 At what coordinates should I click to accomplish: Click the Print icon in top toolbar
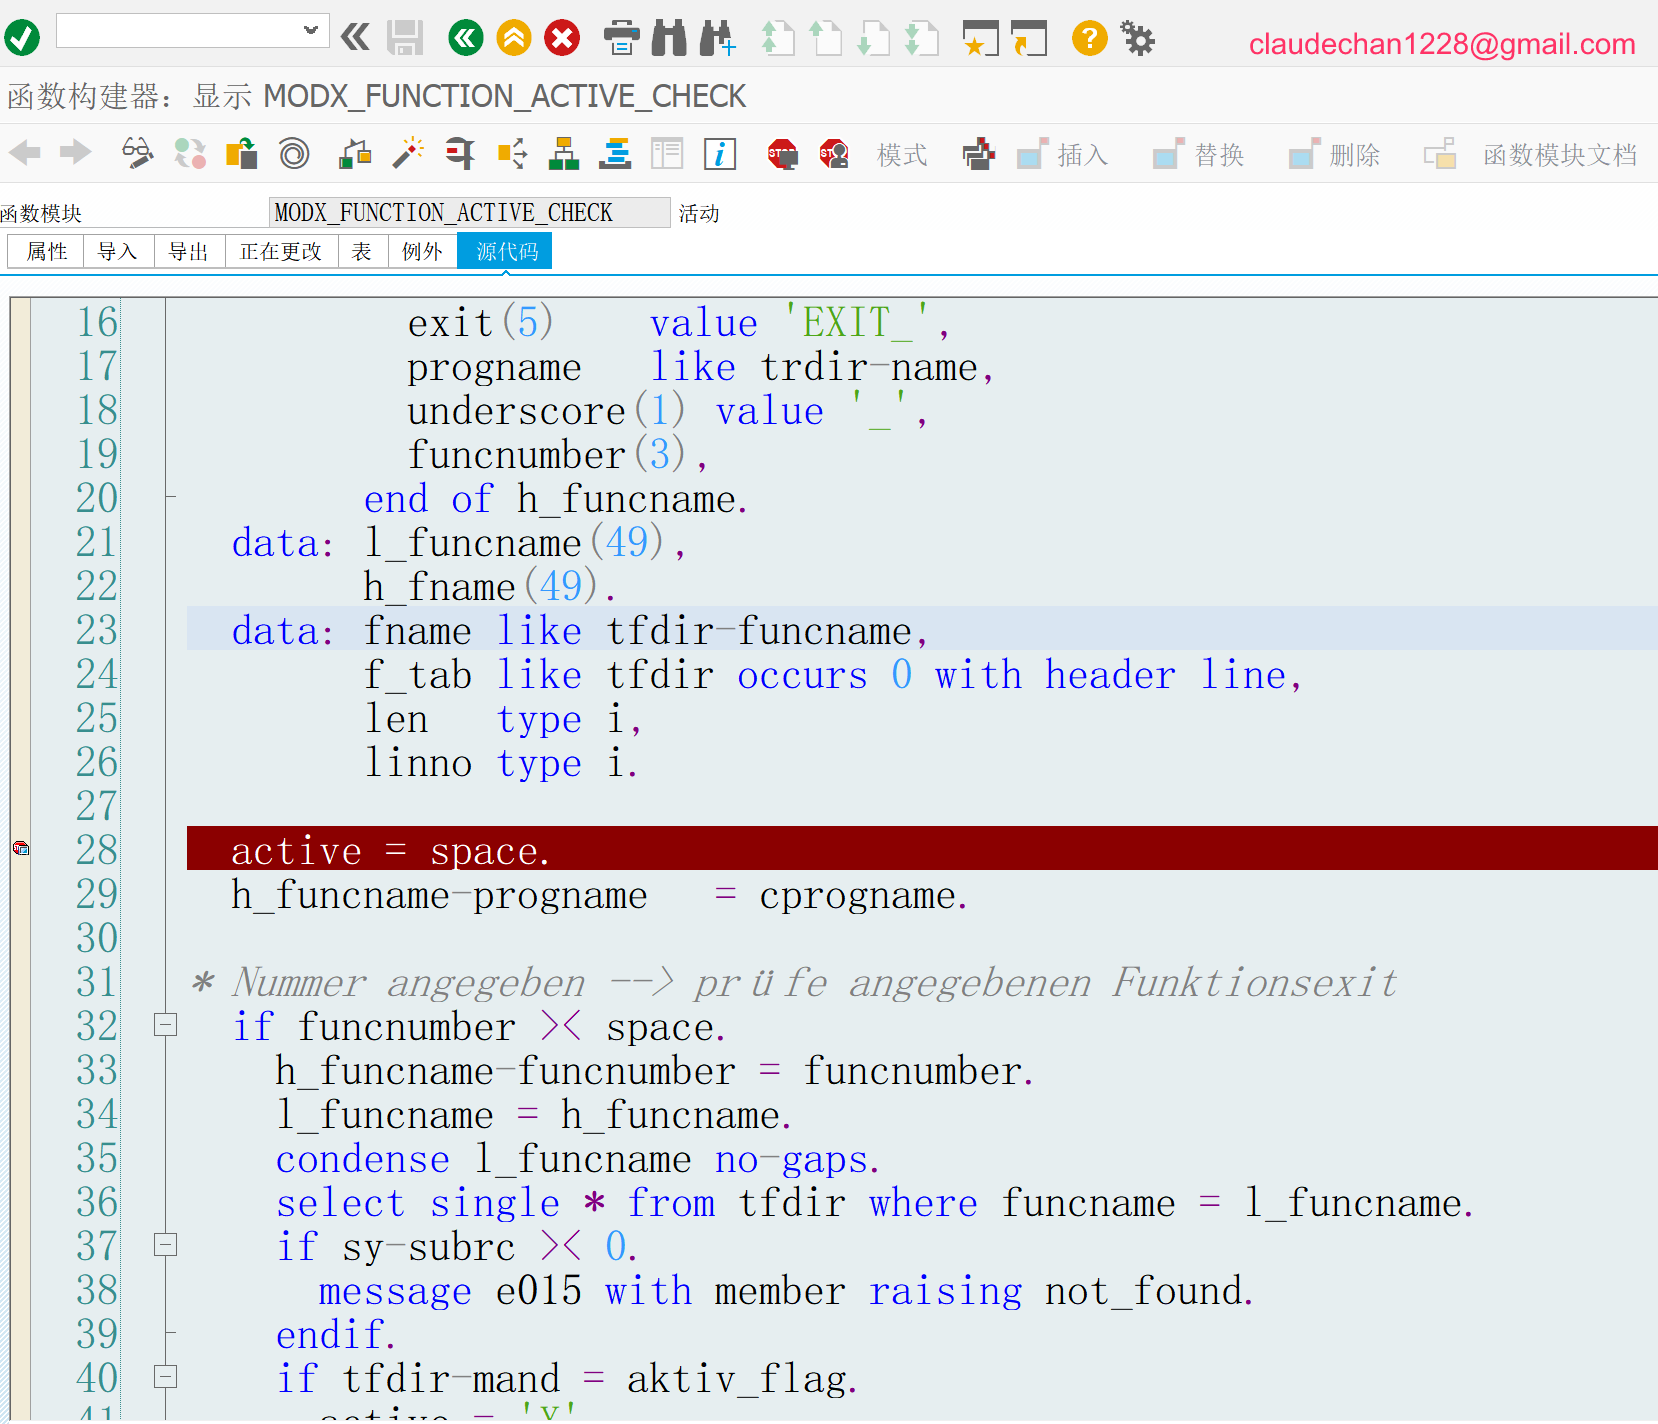[x=621, y=39]
